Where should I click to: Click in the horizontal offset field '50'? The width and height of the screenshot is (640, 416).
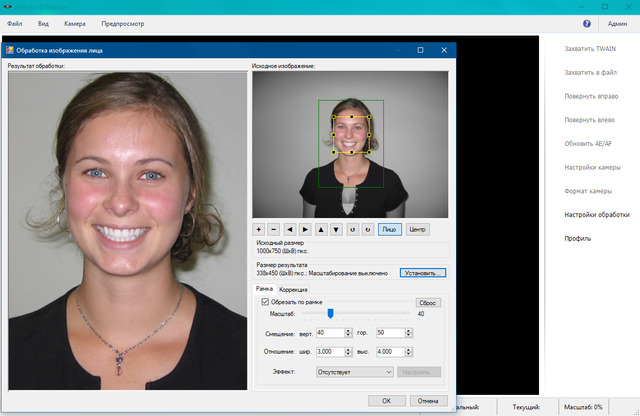tap(391, 333)
